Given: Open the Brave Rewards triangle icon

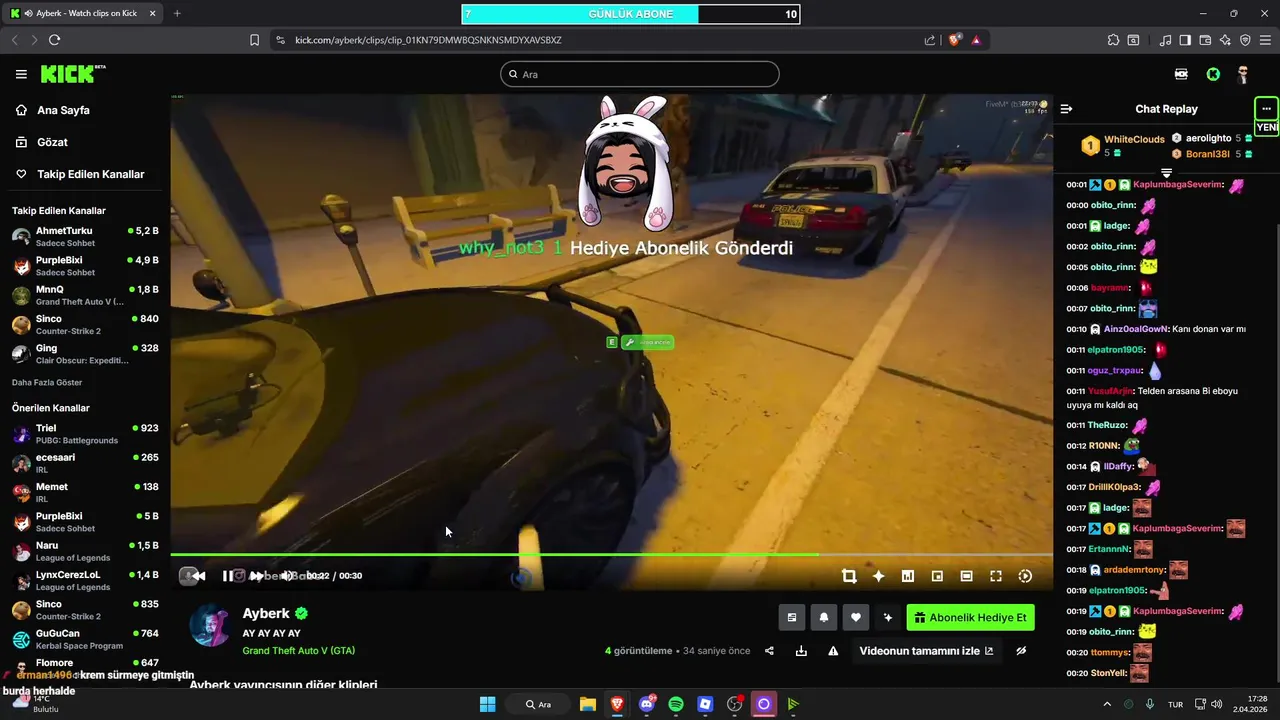Looking at the screenshot, I should point(976,40).
